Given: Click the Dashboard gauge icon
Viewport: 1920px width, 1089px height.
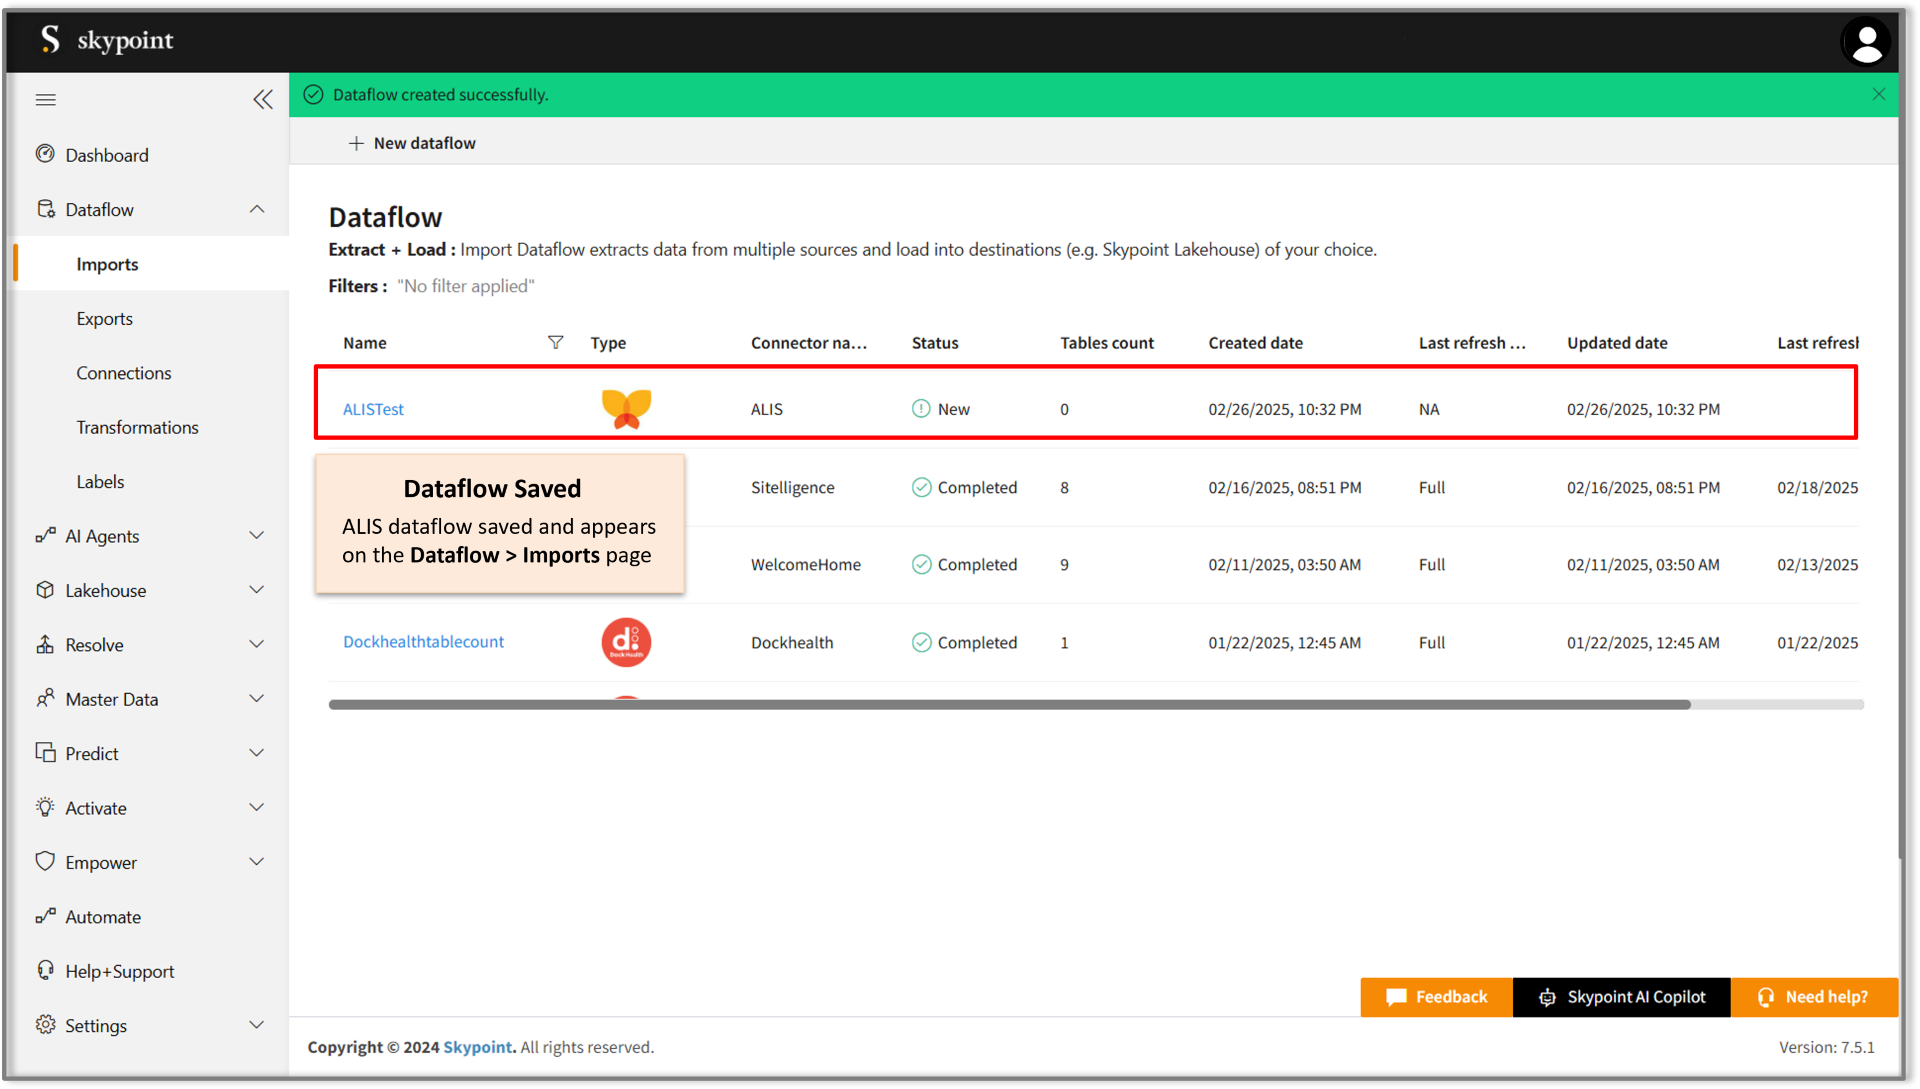Looking at the screenshot, I should click(x=45, y=154).
